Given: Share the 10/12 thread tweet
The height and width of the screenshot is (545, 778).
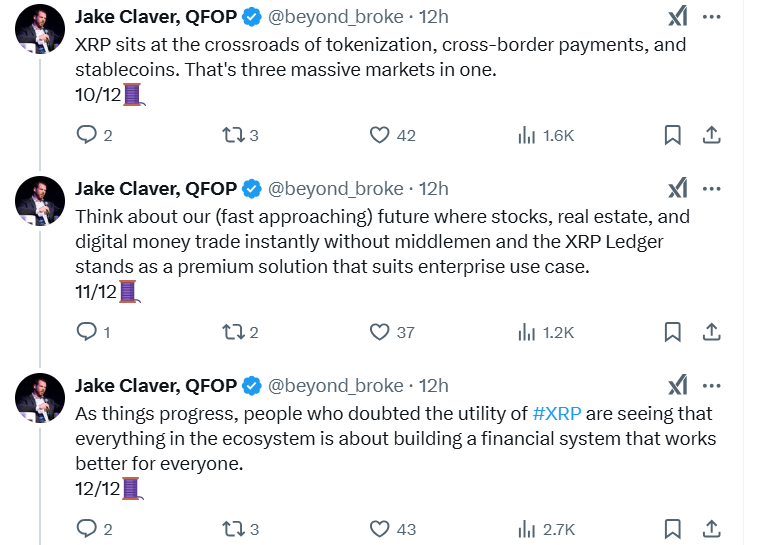Looking at the screenshot, I should point(711,135).
